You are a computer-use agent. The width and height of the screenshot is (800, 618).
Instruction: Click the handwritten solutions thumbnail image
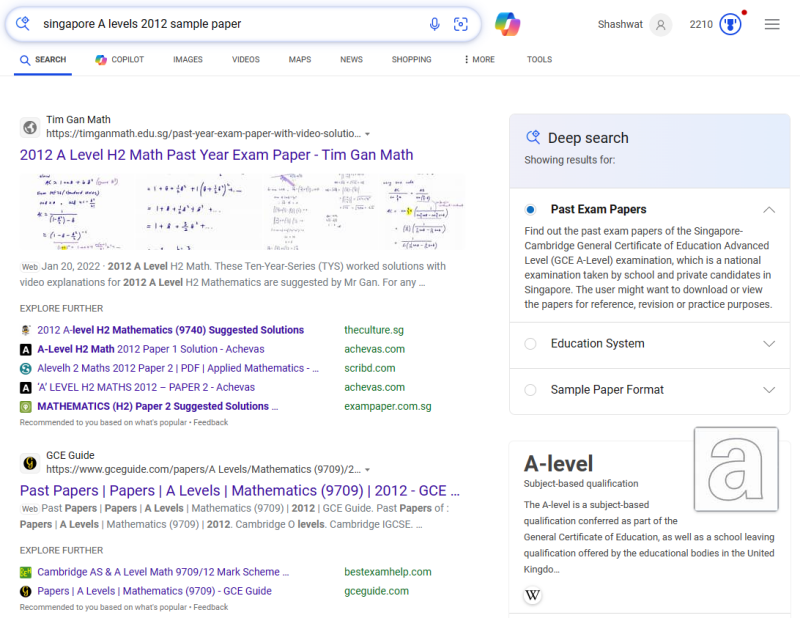(x=242, y=211)
